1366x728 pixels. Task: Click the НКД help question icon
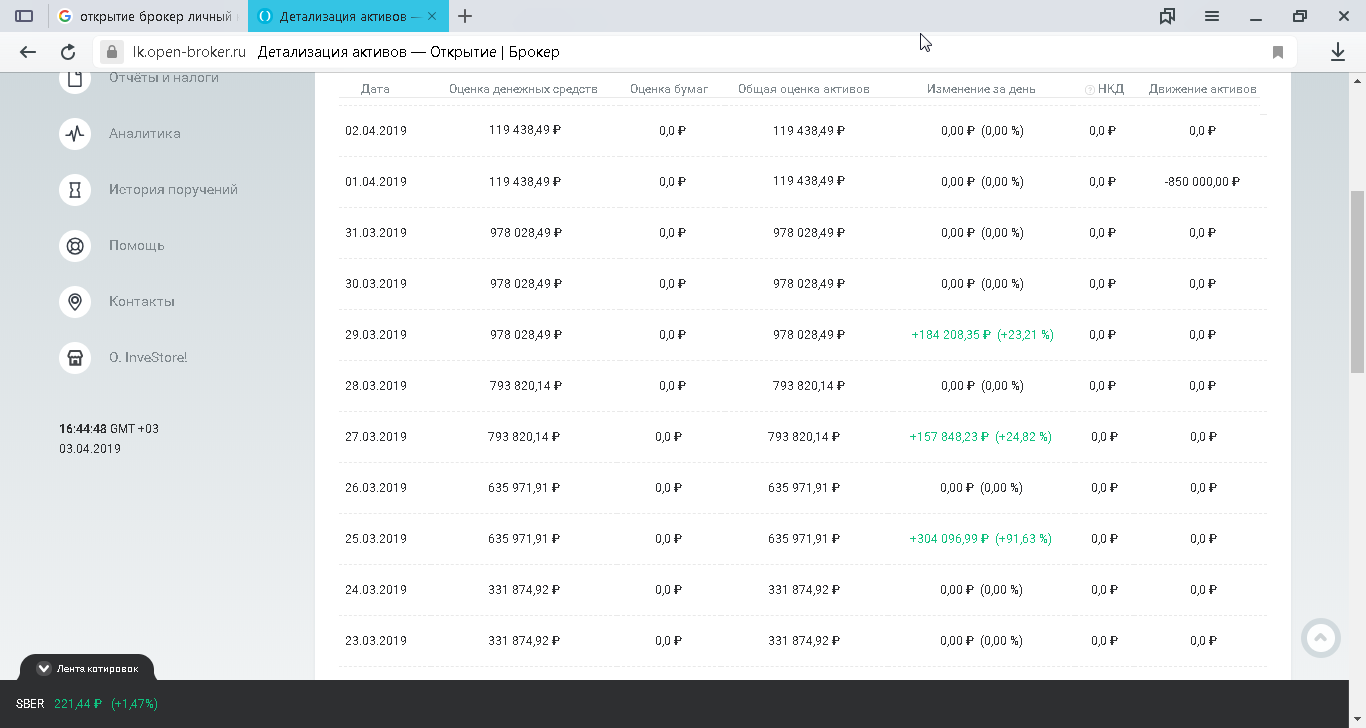coord(1089,90)
